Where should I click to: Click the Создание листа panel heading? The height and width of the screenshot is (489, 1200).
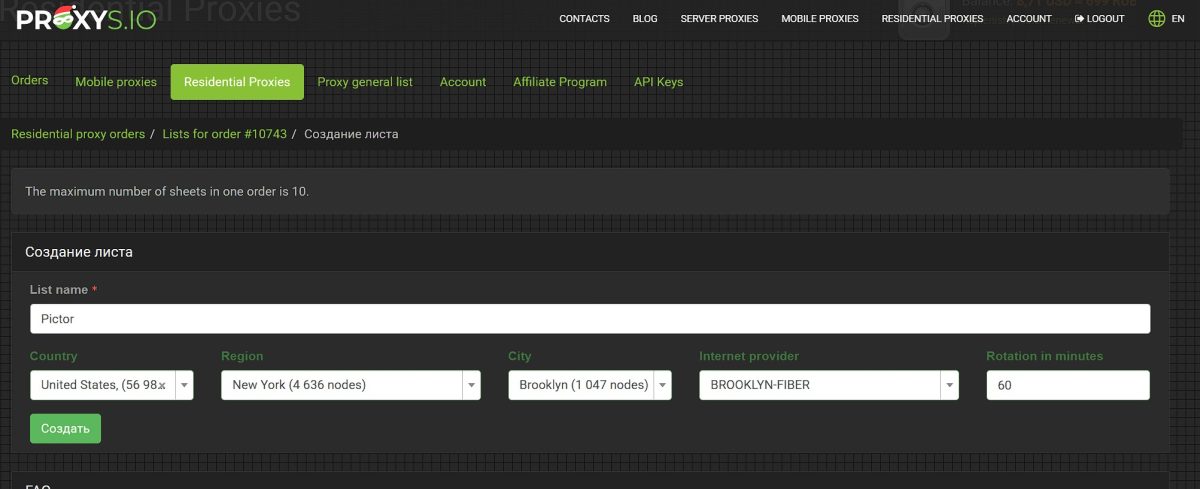79,252
